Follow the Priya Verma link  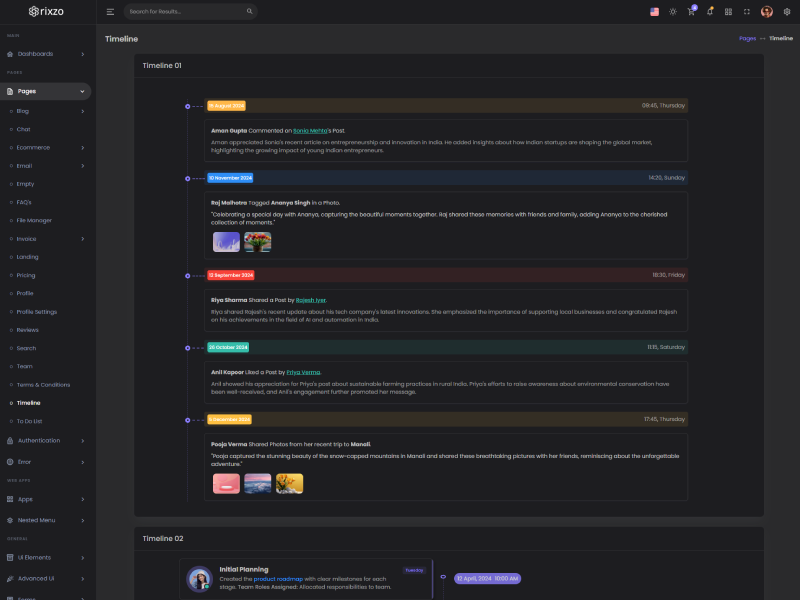tap(303, 371)
